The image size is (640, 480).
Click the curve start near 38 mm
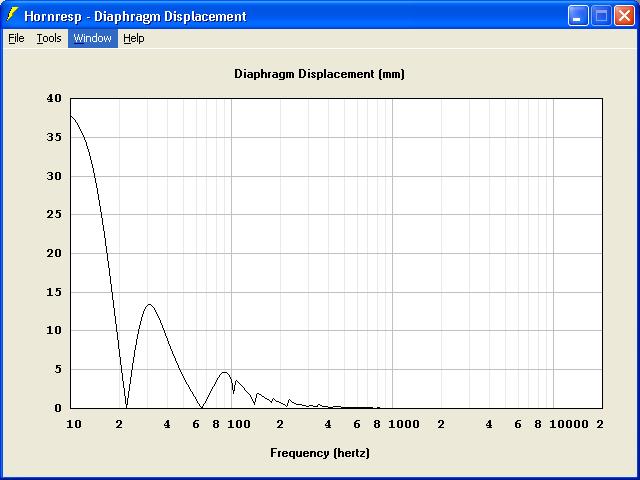(x=71, y=116)
